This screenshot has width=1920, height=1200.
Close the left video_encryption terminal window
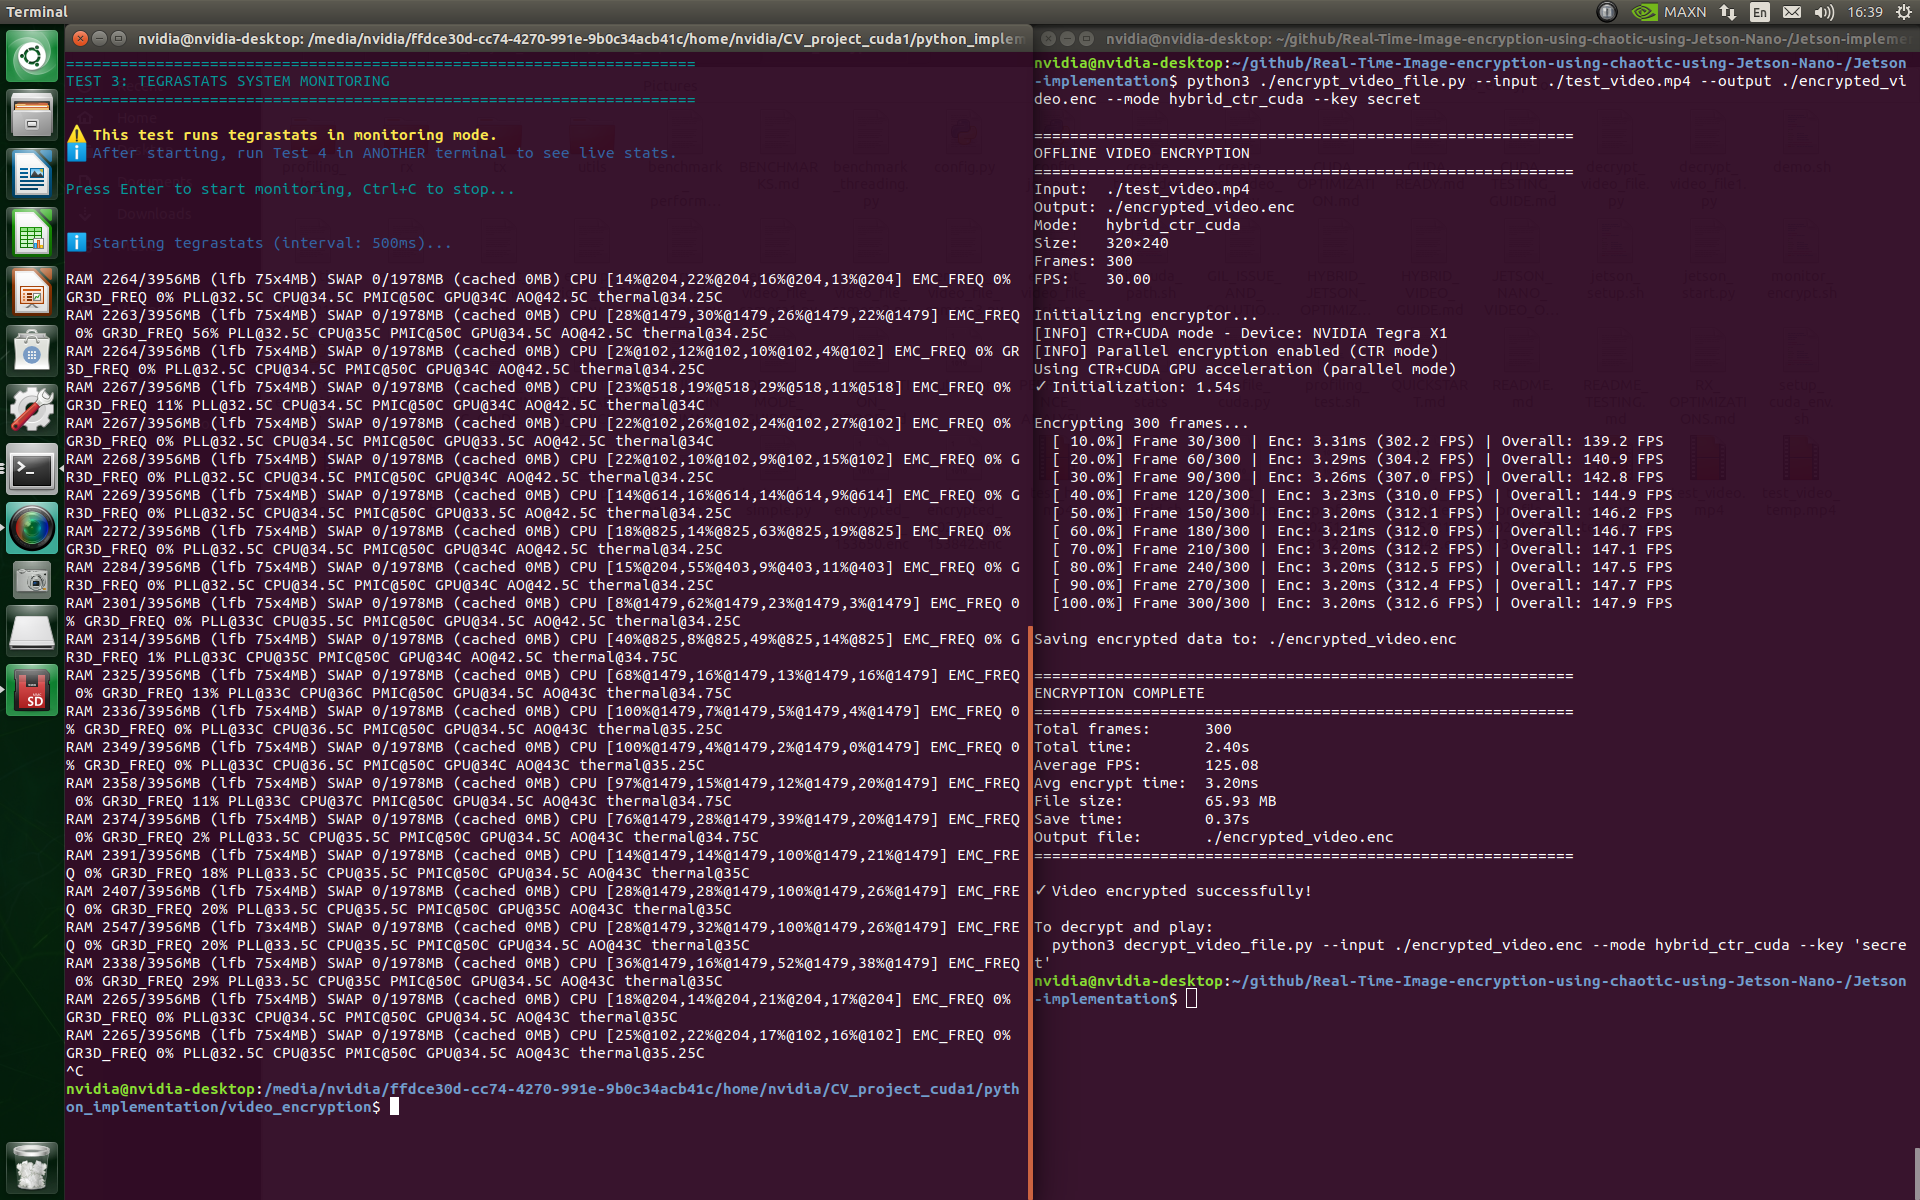(x=80, y=38)
